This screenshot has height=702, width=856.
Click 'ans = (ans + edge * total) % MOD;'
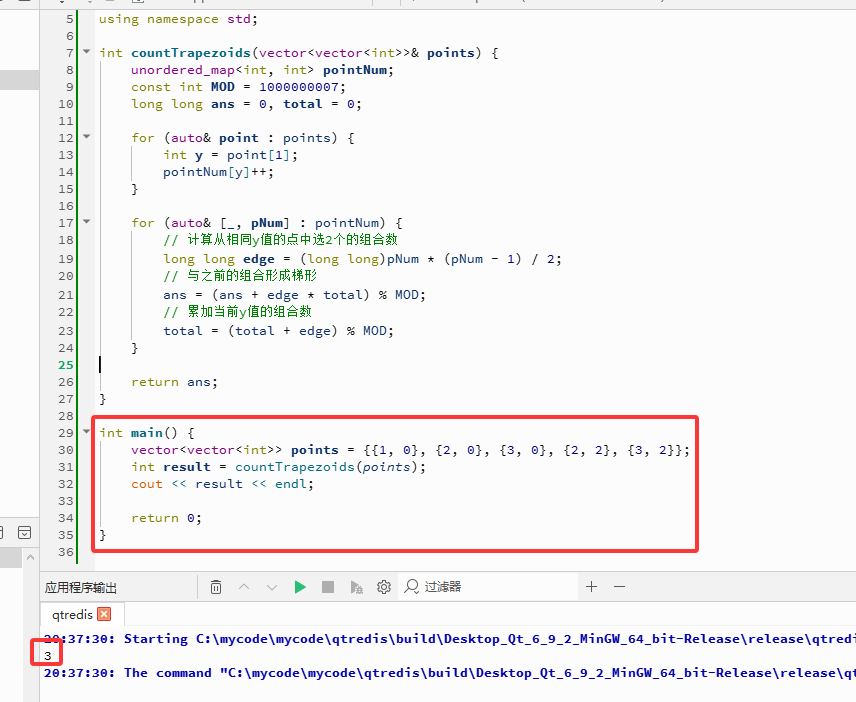tap(294, 295)
